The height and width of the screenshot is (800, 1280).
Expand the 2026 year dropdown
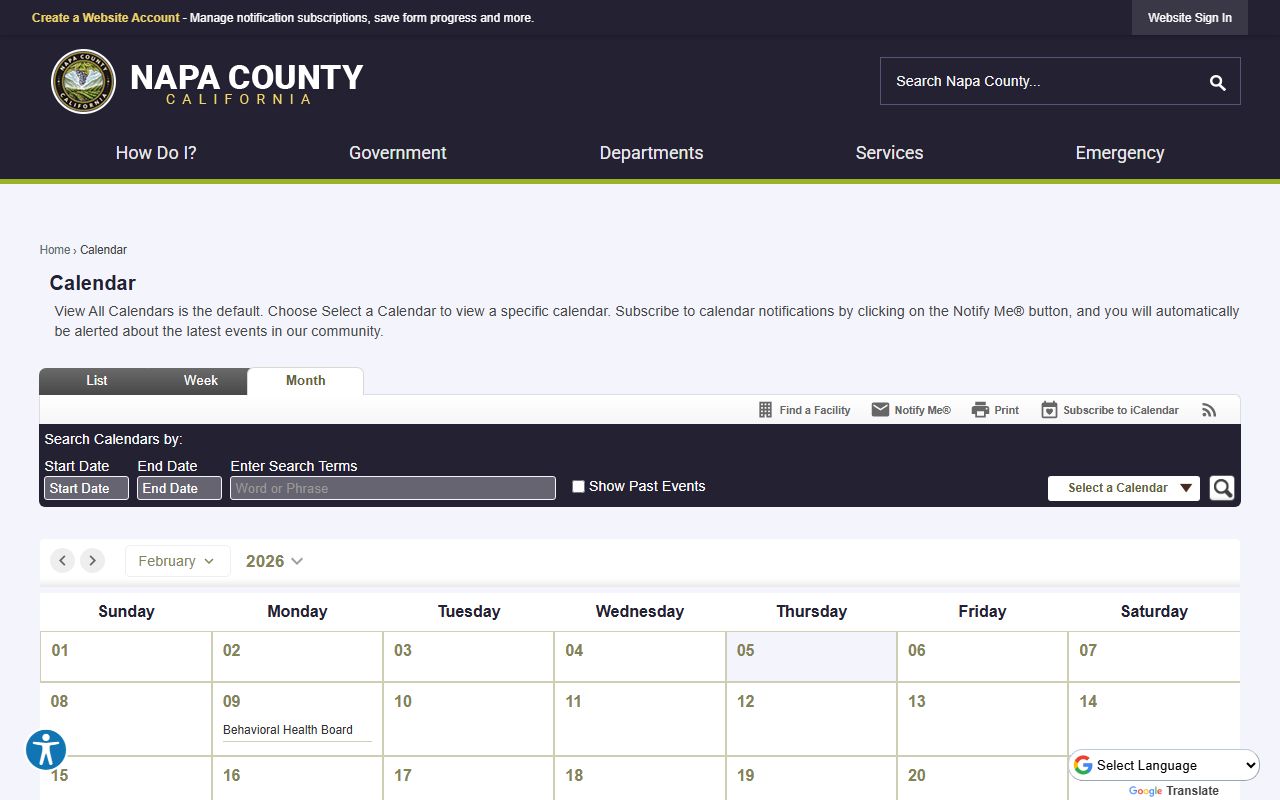tap(274, 561)
